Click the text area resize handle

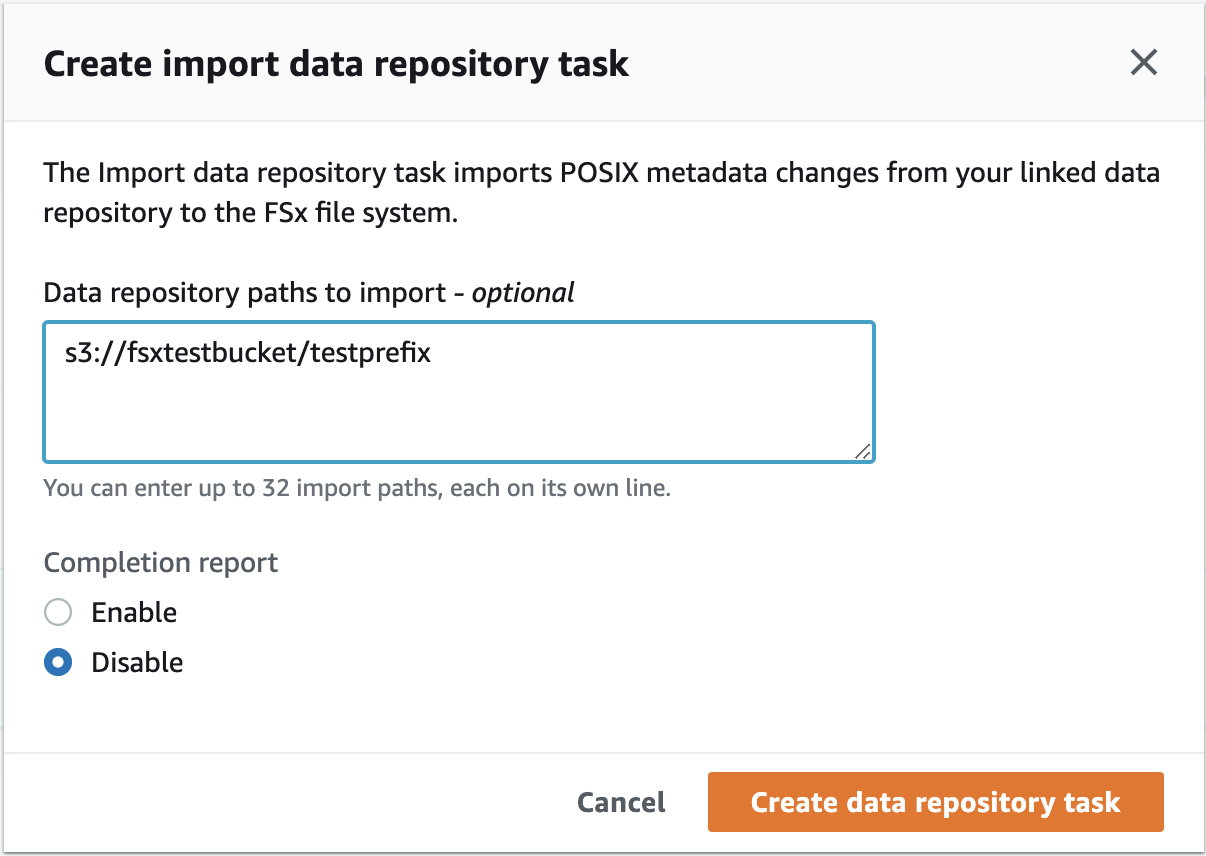tap(864, 452)
